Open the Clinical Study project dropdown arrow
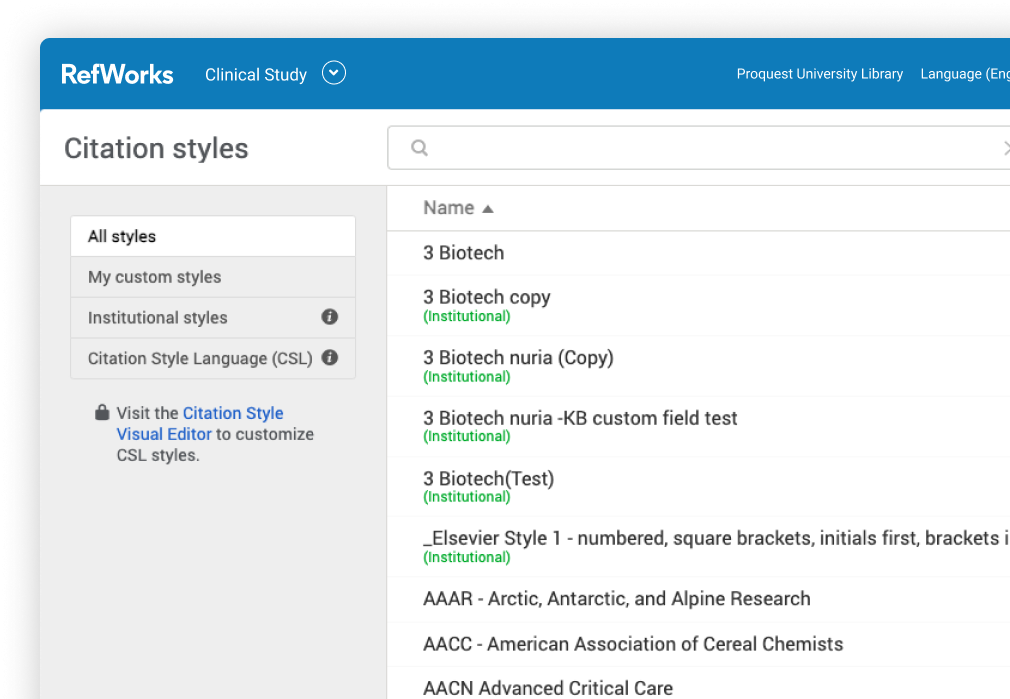 [x=334, y=73]
